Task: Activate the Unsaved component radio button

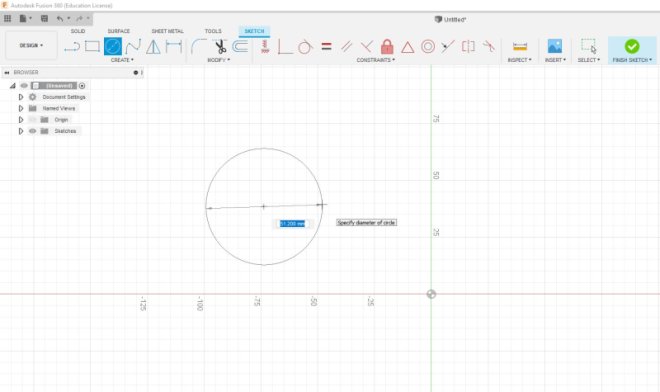Action: tap(82, 85)
